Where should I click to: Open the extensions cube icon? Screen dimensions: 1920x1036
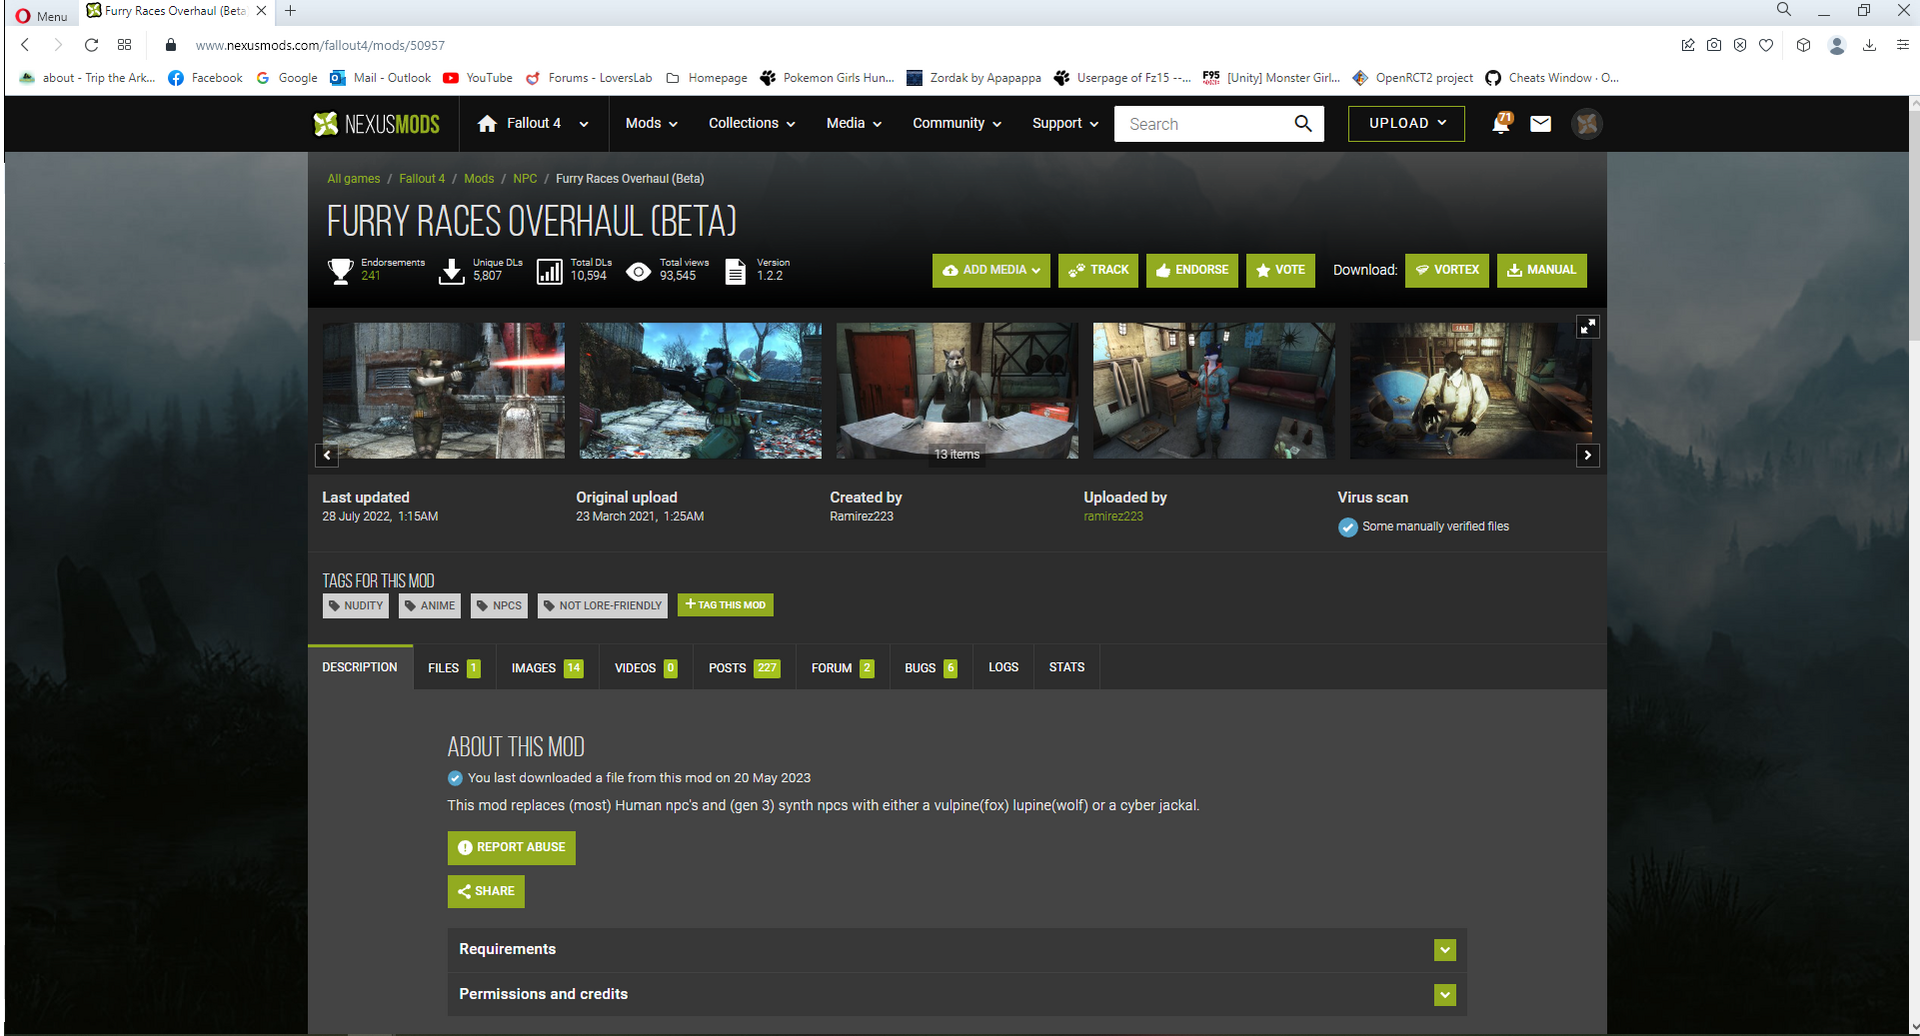(x=1803, y=45)
